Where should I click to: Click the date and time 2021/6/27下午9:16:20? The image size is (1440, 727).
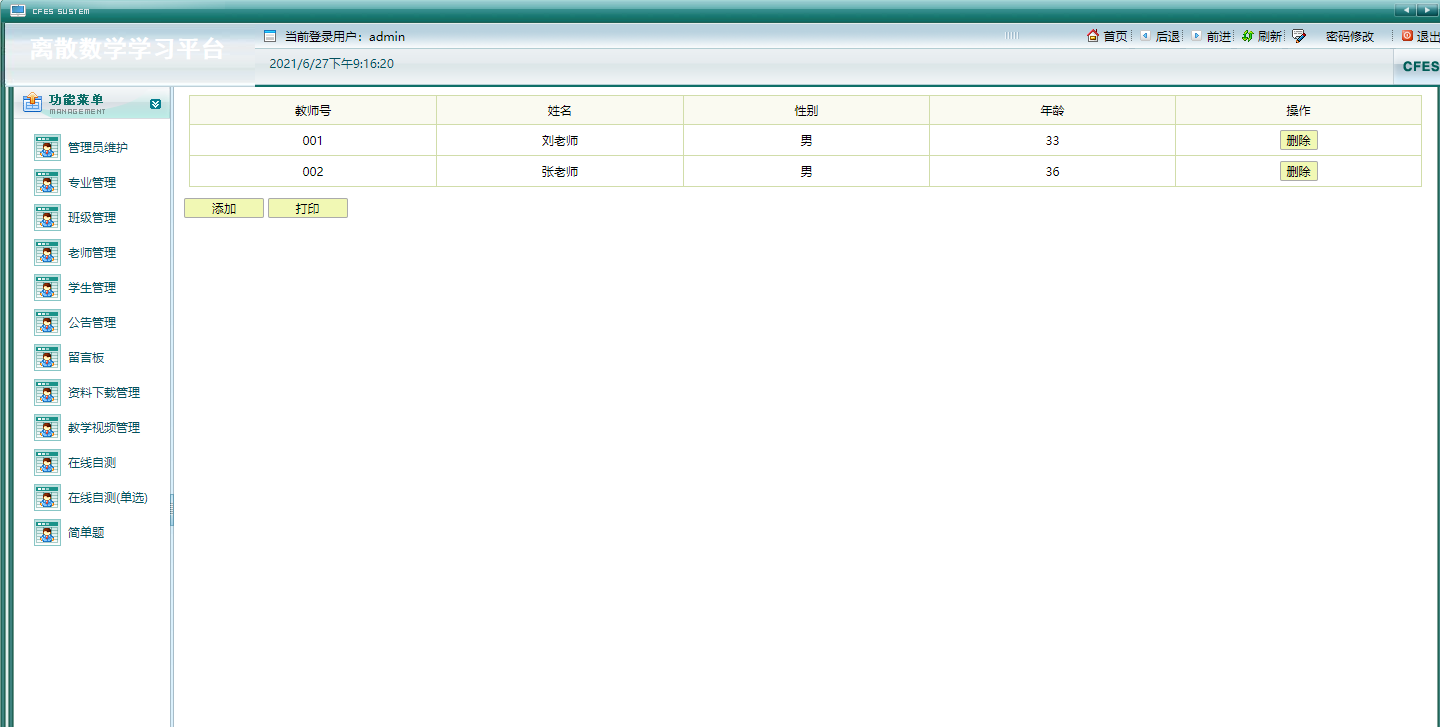(x=332, y=64)
